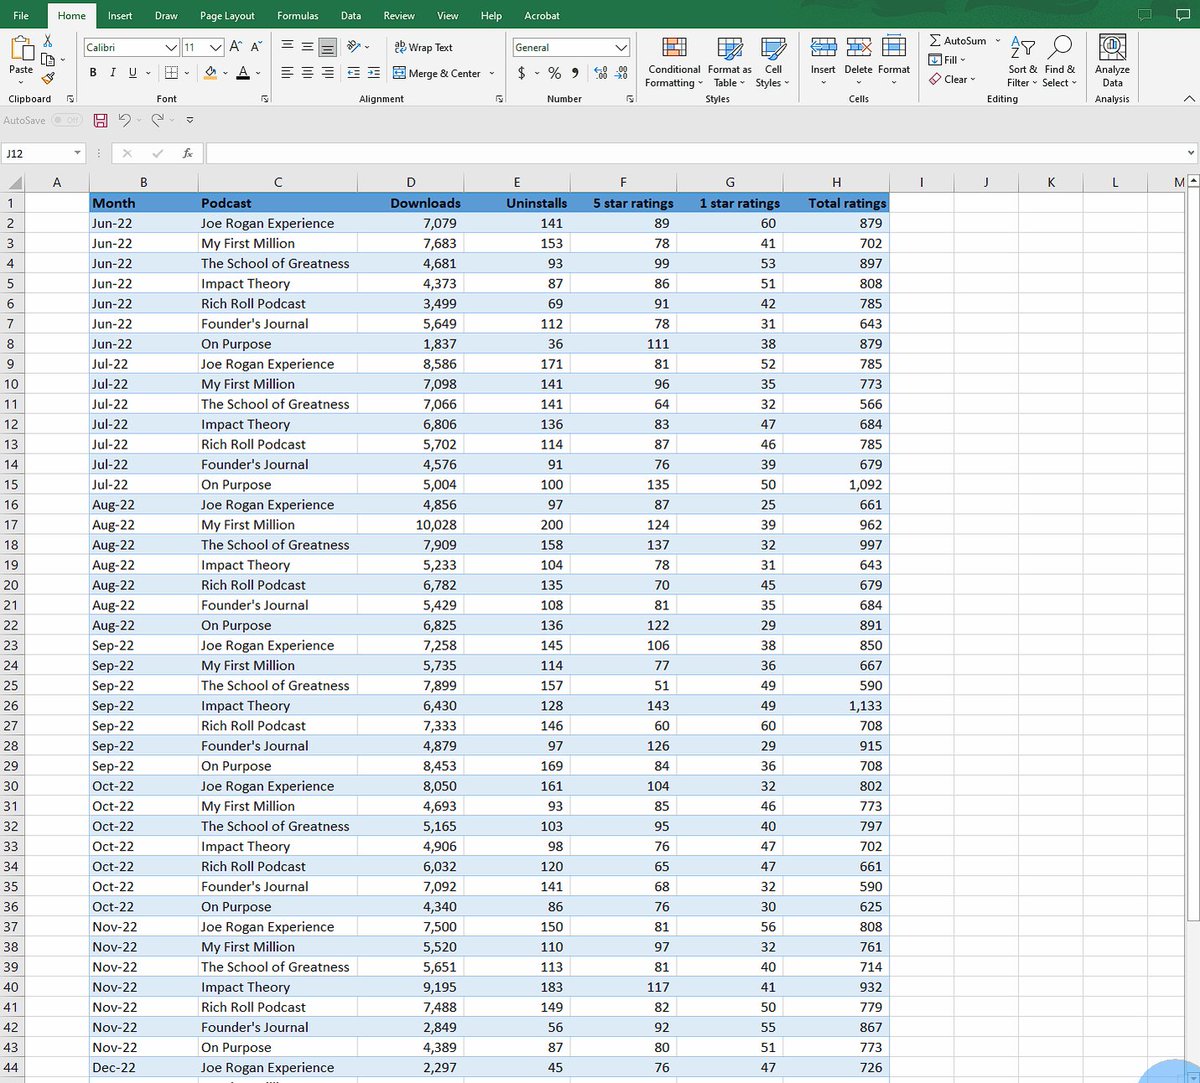Click the Align Right icon
The height and width of the screenshot is (1083, 1200).
(x=328, y=73)
